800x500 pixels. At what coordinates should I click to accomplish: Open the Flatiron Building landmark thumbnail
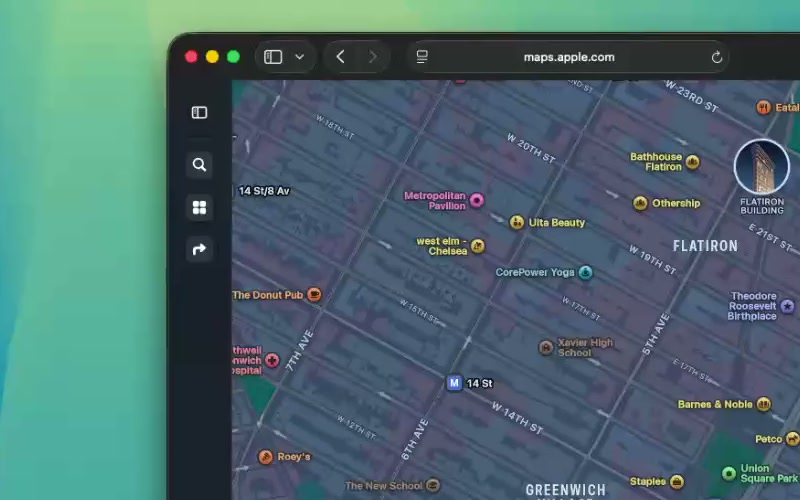[x=762, y=167]
